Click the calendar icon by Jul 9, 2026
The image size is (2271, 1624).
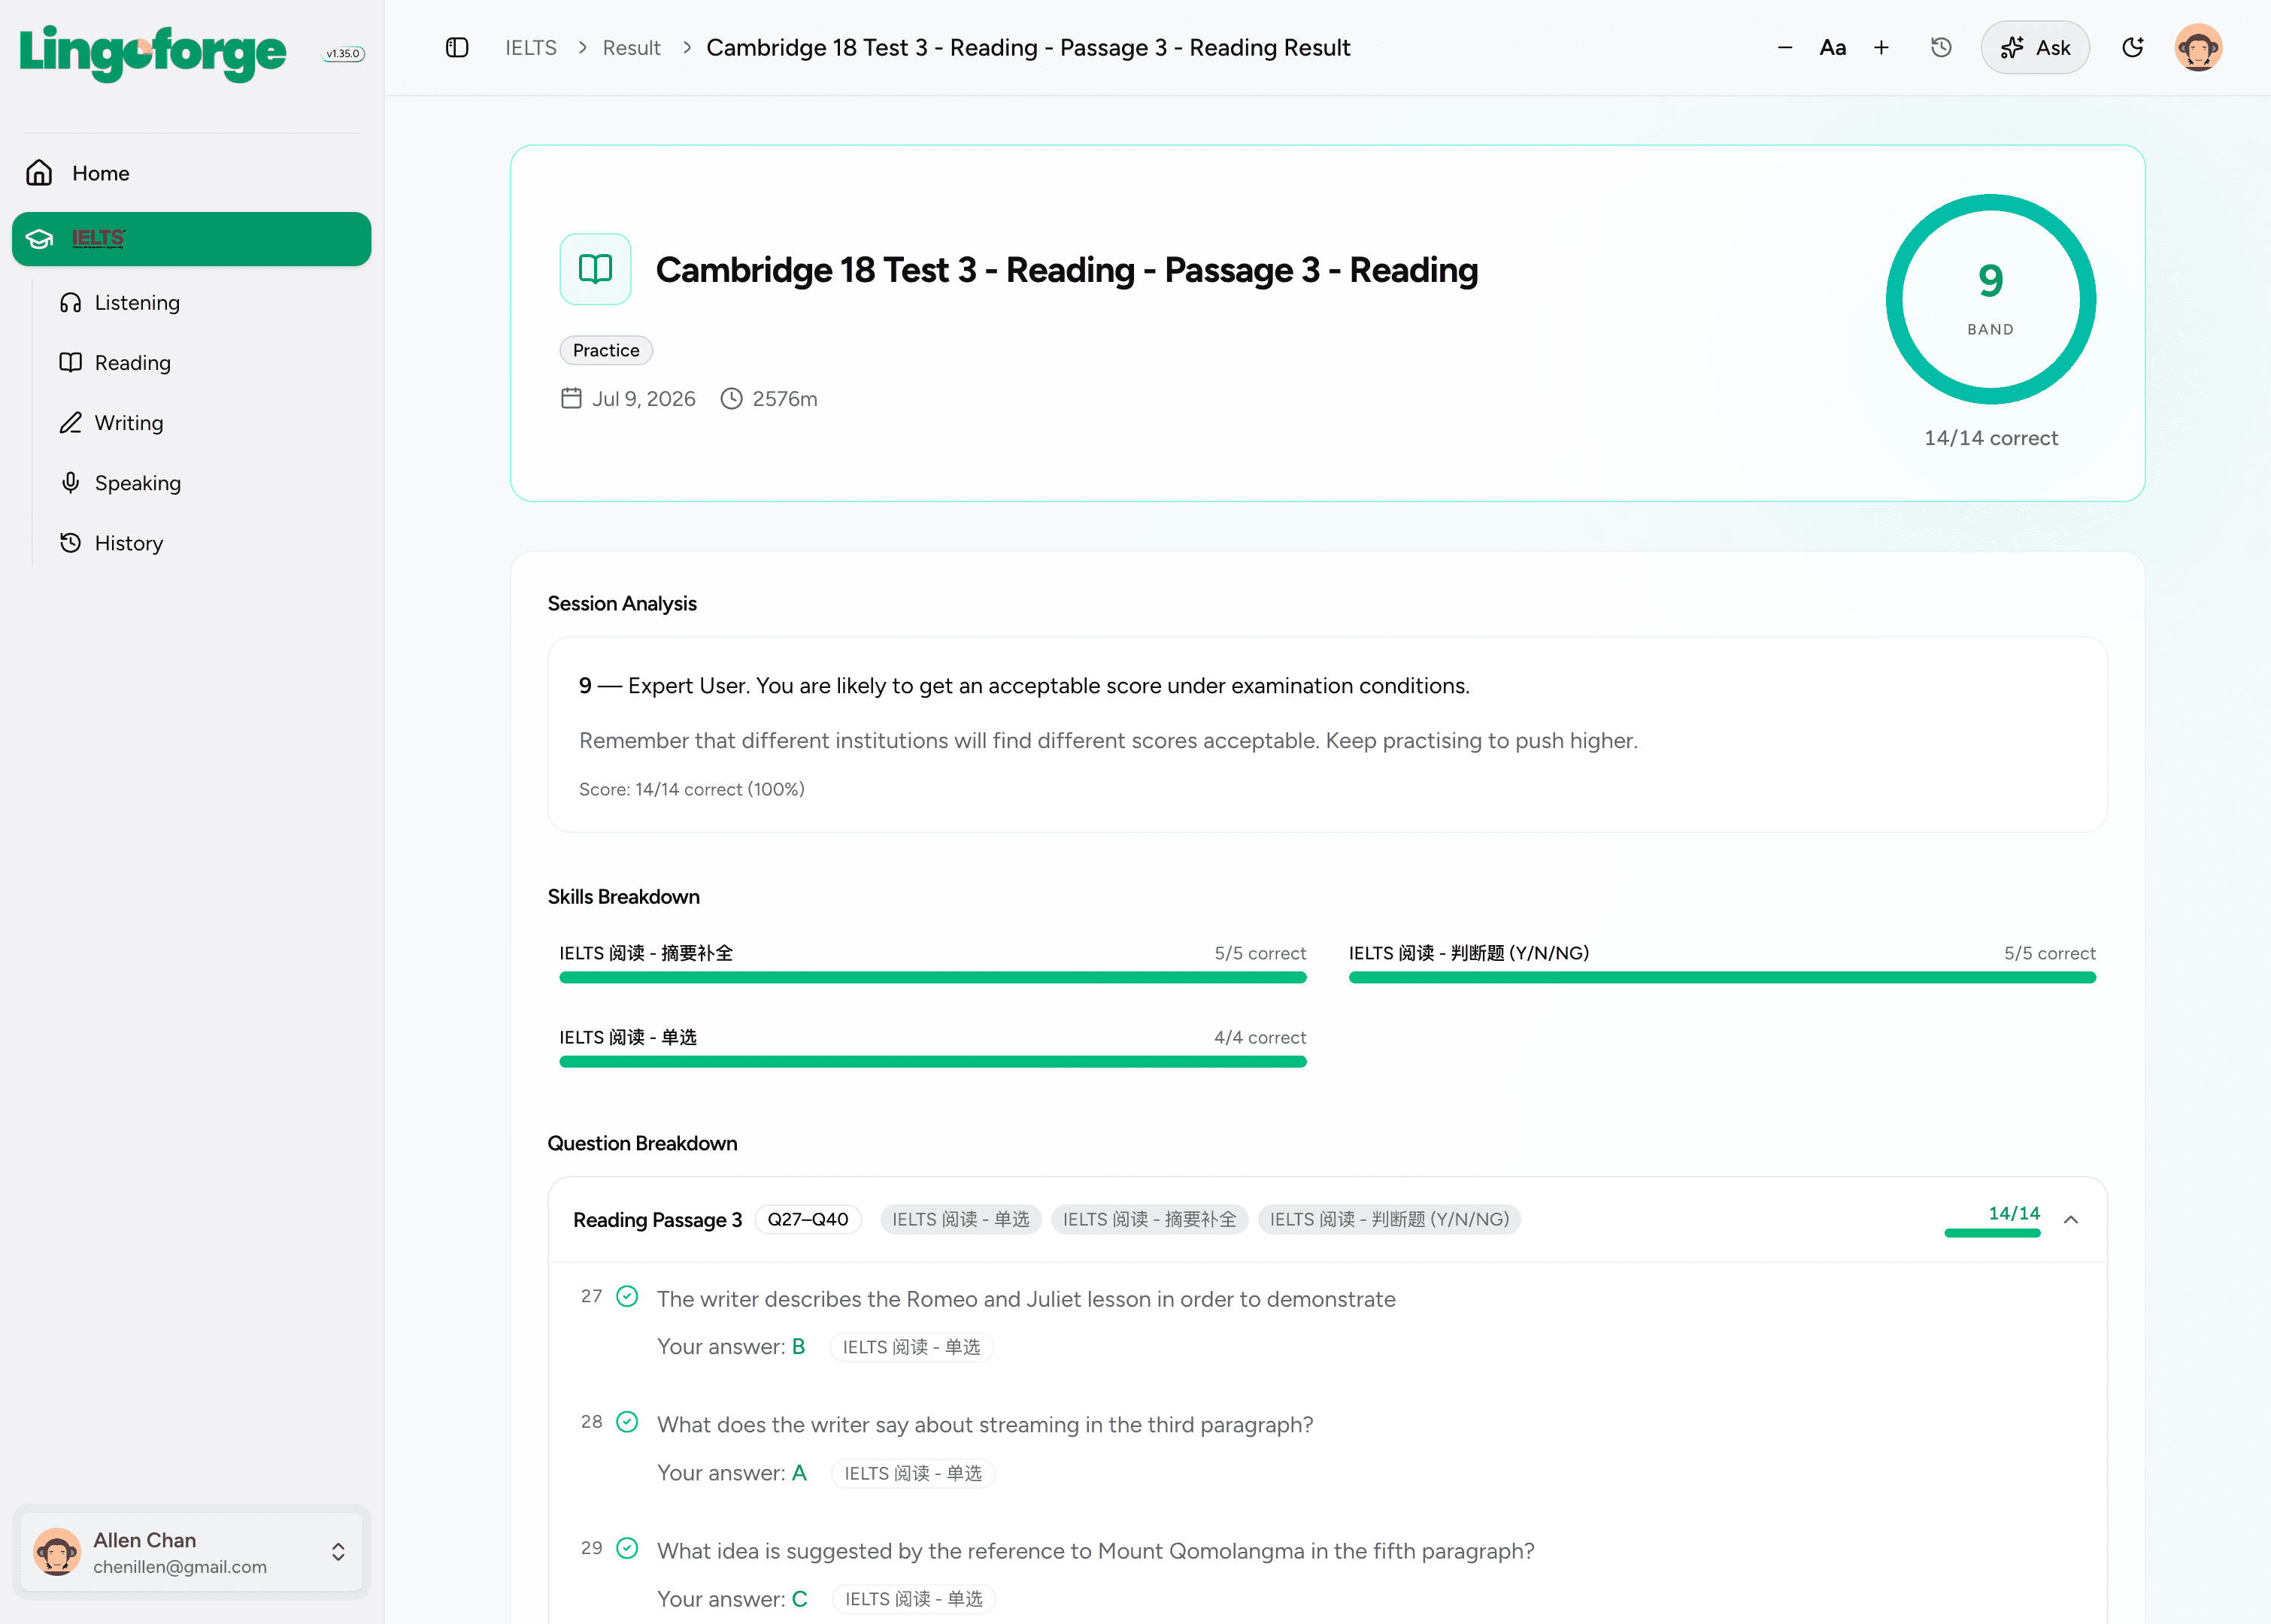tap(571, 399)
